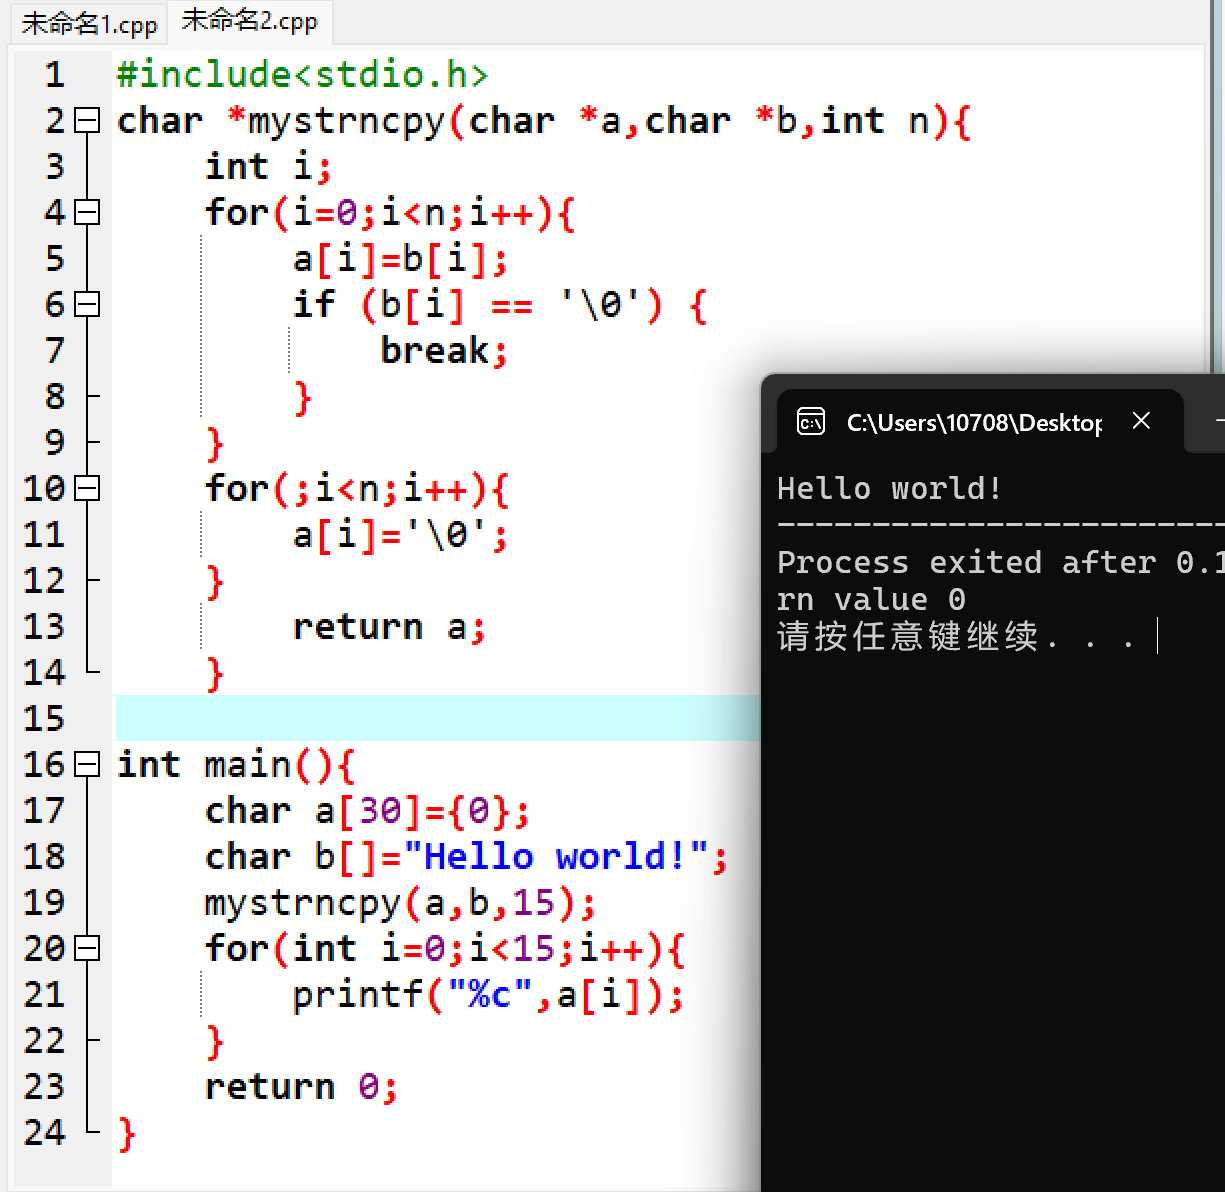Click the a[i]='\0'; assignment line
The image size is (1225, 1192).
pyautogui.click(x=400, y=535)
